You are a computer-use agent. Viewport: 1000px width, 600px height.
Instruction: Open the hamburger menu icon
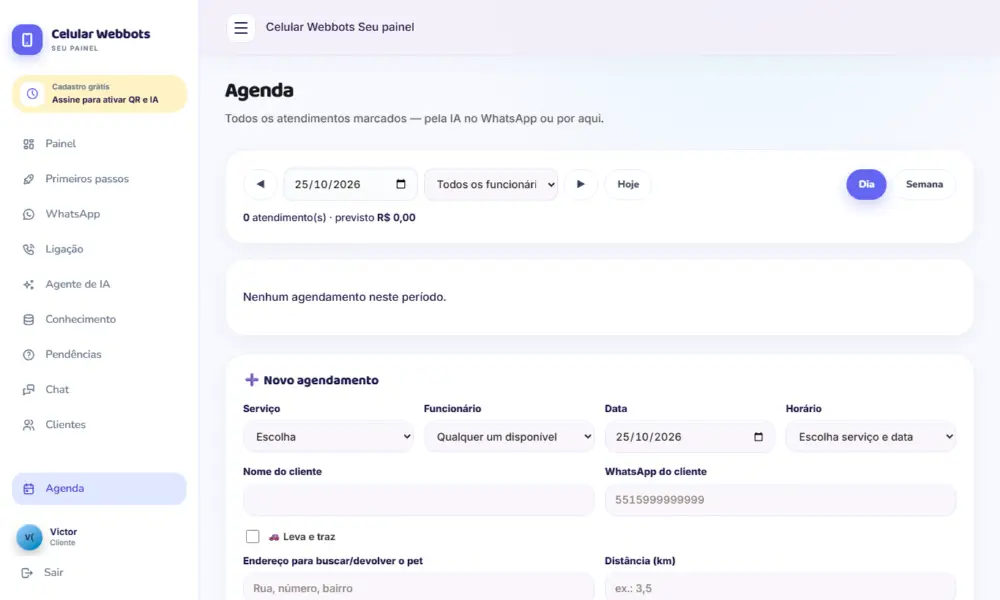pyautogui.click(x=241, y=27)
